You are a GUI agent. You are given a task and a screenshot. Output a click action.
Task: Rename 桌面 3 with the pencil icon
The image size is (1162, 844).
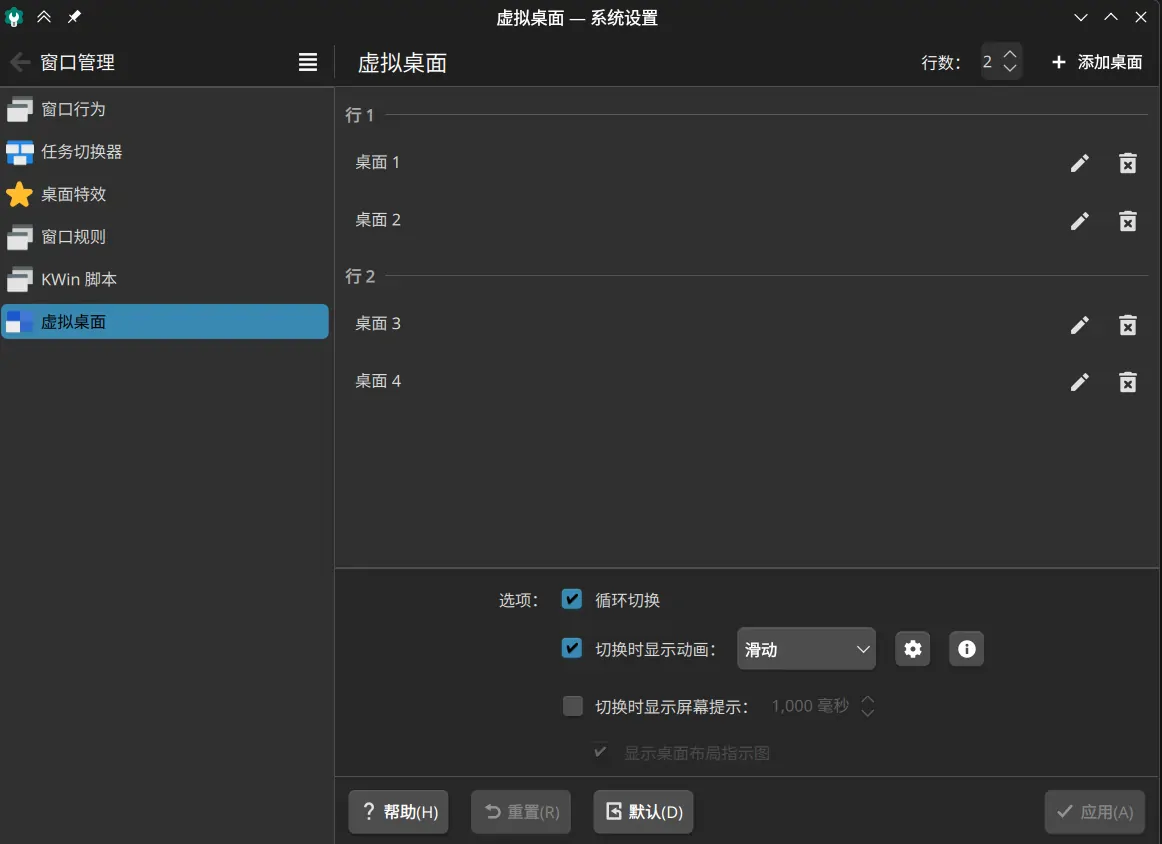coord(1080,324)
